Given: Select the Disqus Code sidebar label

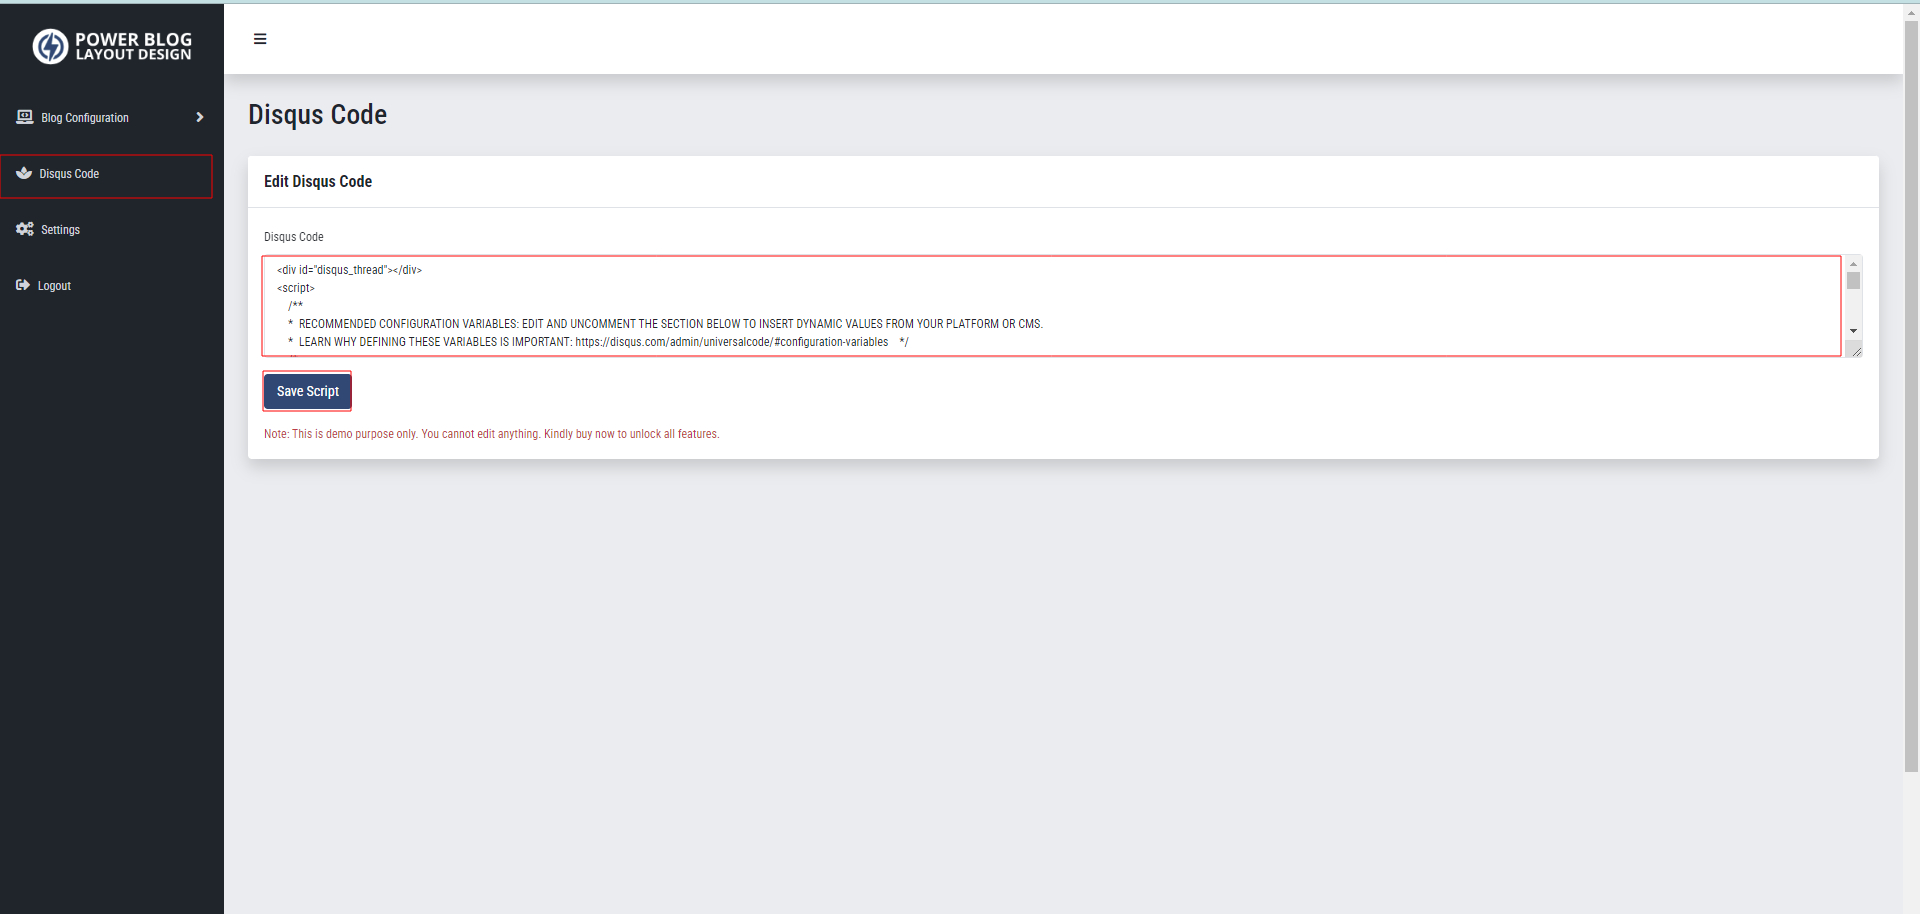Looking at the screenshot, I should (x=69, y=174).
